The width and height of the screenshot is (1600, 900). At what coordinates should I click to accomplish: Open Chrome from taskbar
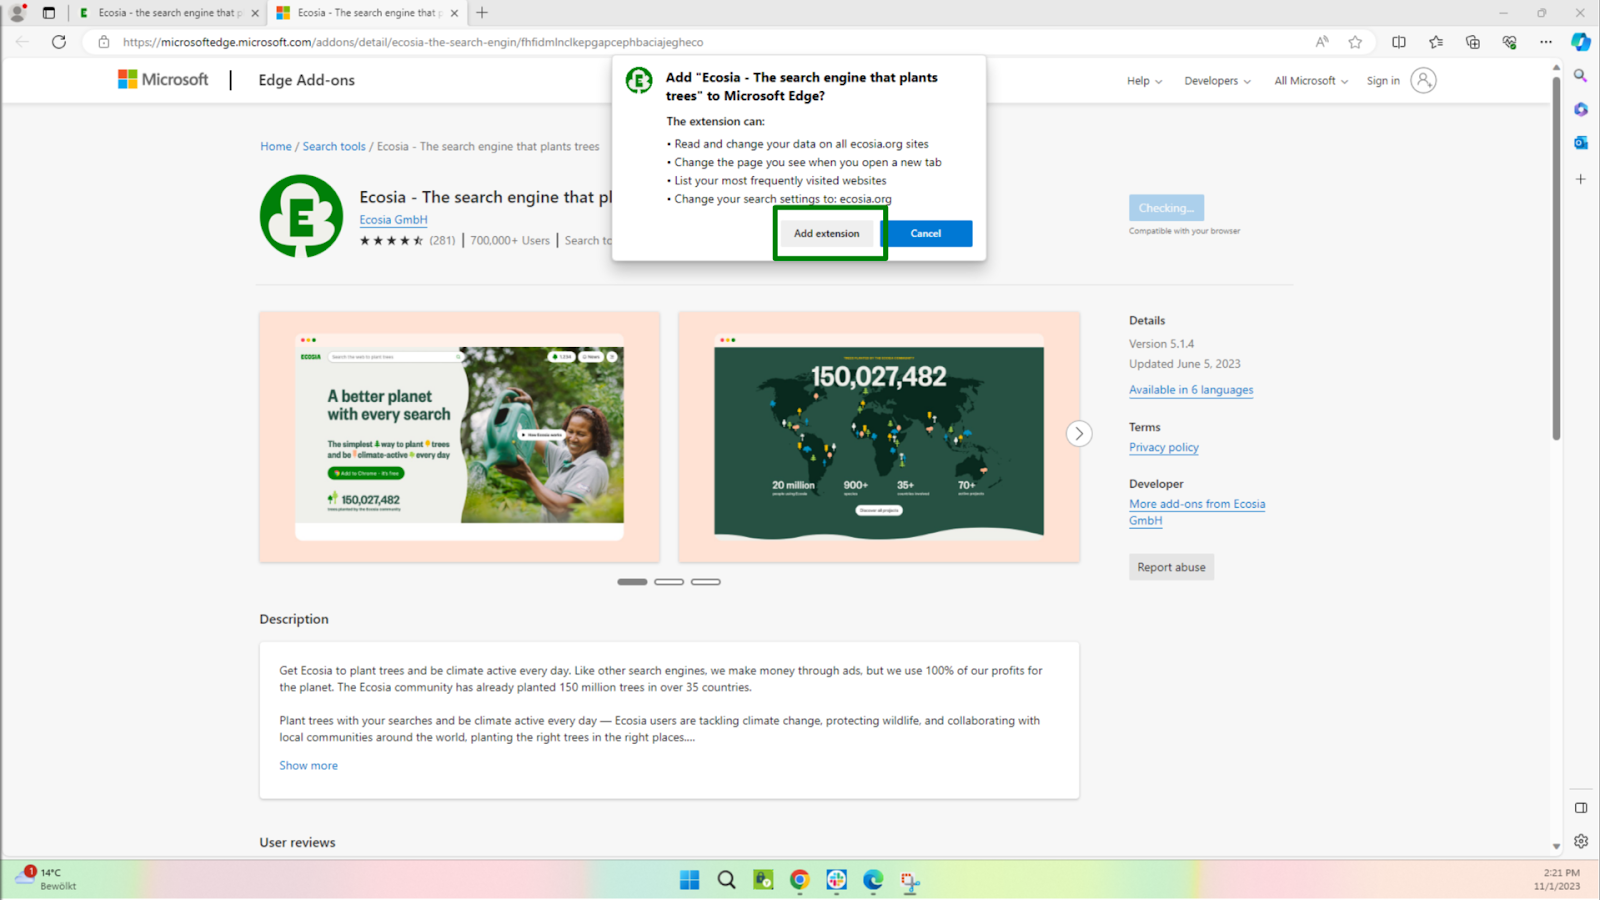(x=800, y=880)
